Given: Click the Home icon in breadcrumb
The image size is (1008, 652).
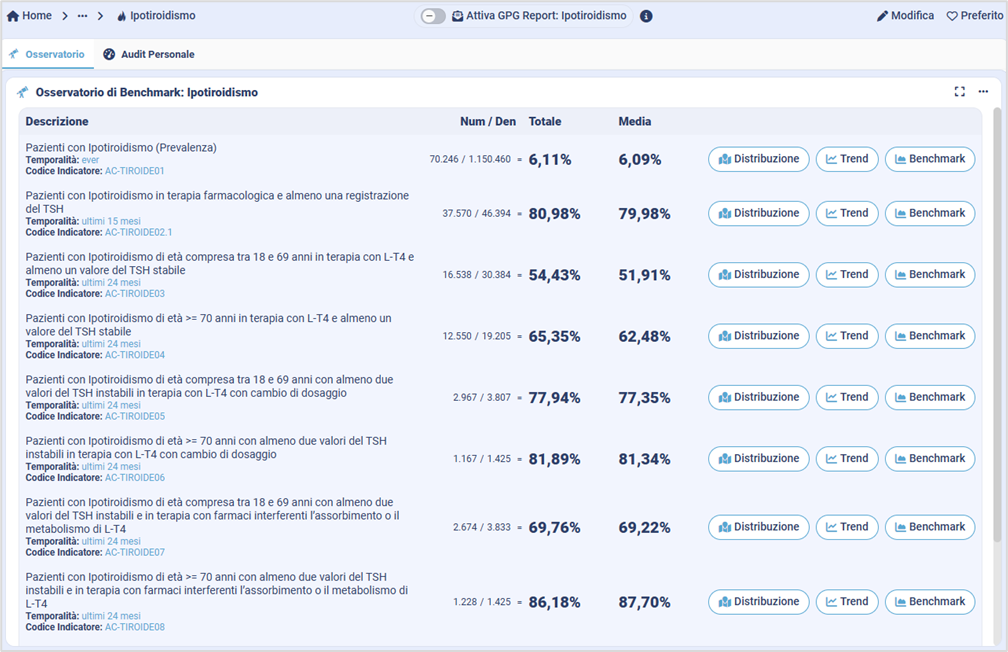Looking at the screenshot, I should [13, 16].
